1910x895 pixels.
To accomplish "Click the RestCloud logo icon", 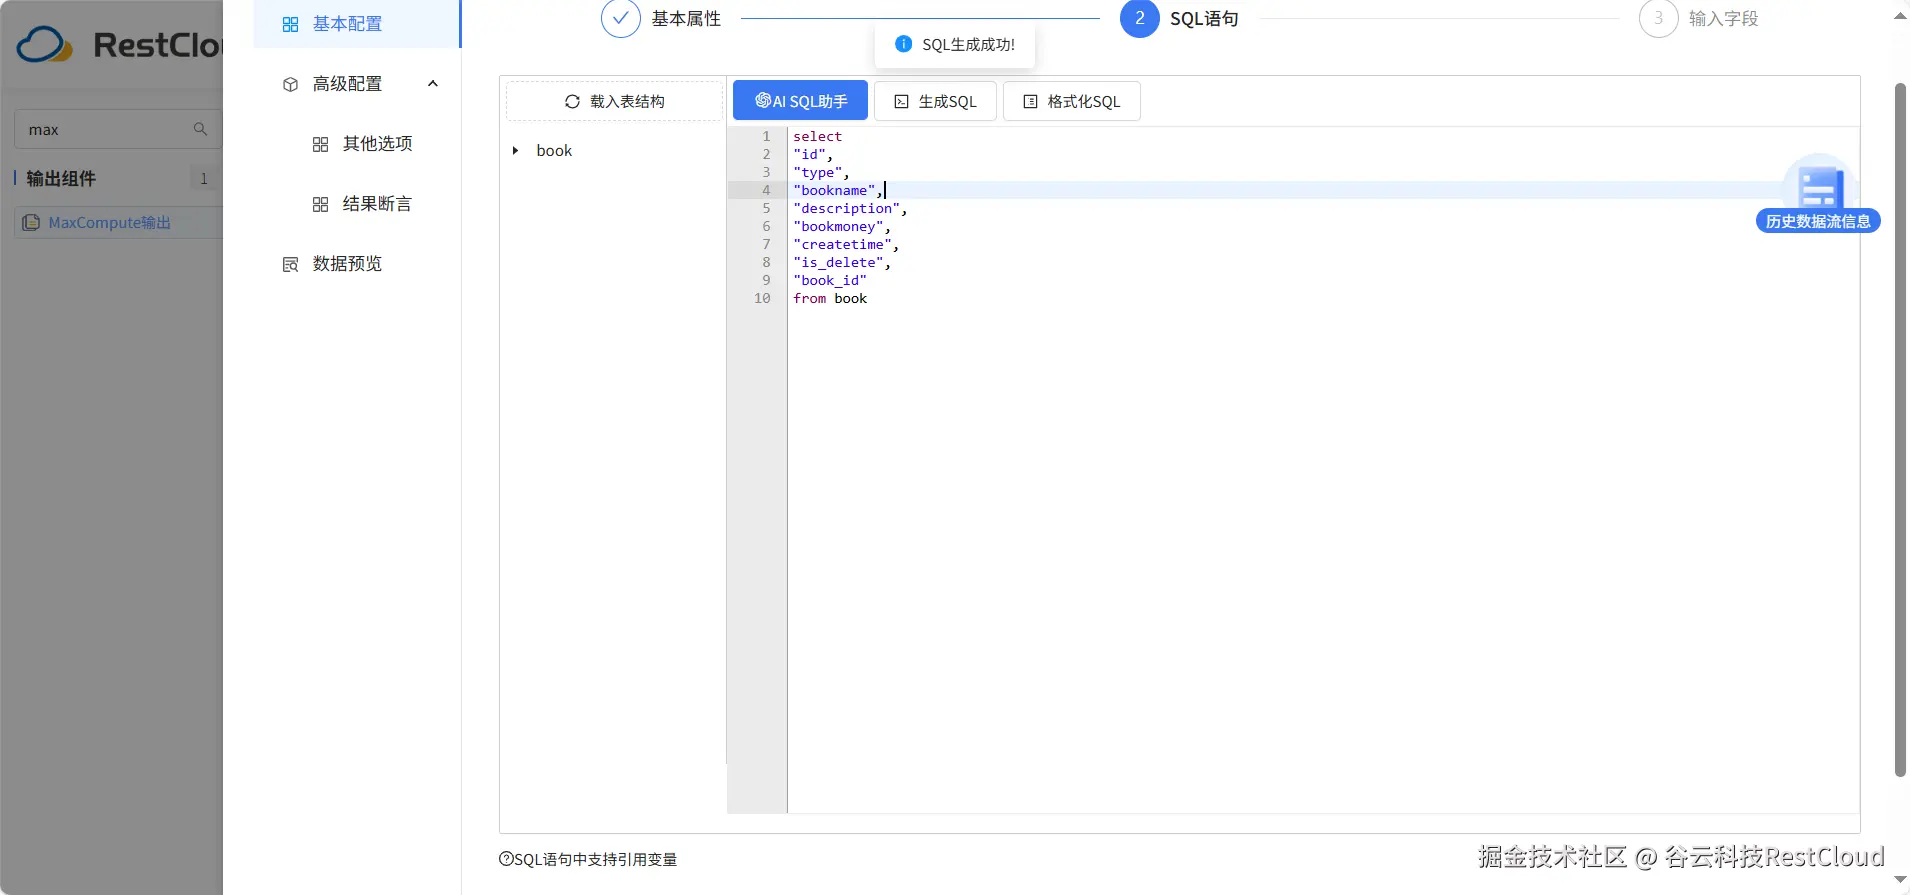I will click(45, 45).
